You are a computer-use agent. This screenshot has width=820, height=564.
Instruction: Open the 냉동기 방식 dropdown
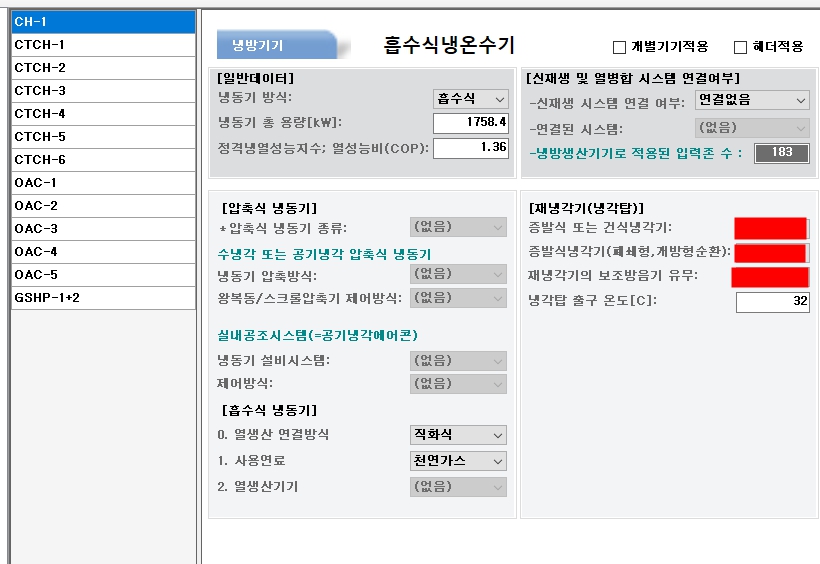tap(471, 98)
